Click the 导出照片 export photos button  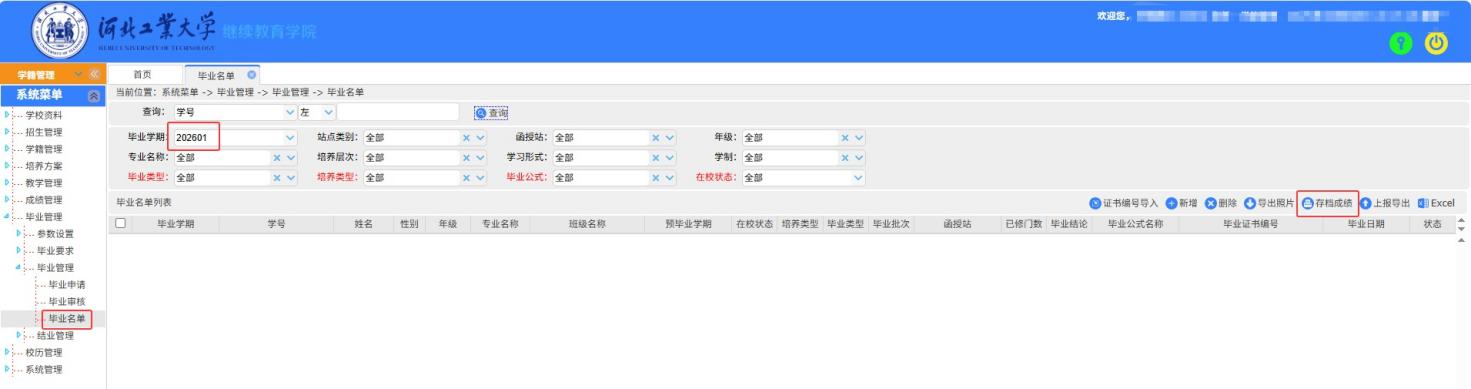[x=1269, y=203]
